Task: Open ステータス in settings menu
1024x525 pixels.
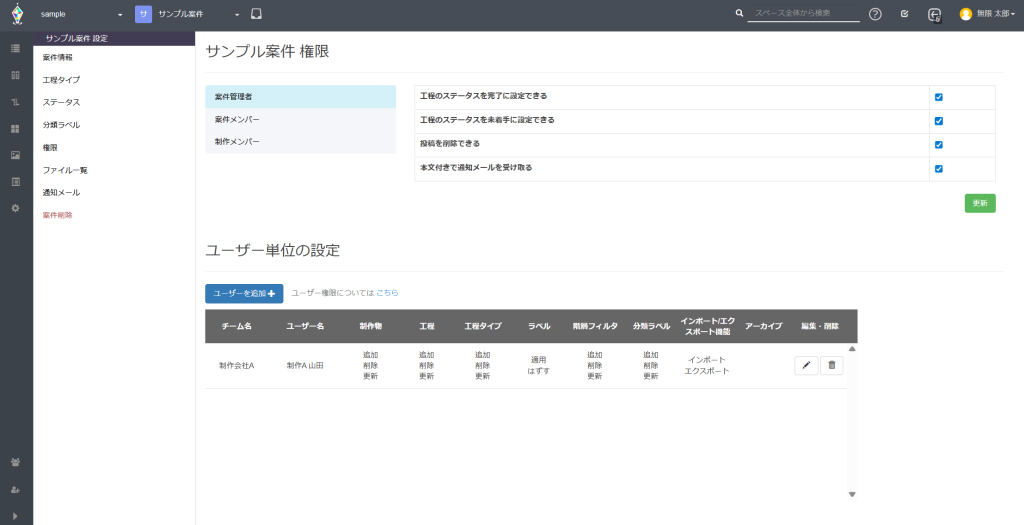Action: pos(61,102)
